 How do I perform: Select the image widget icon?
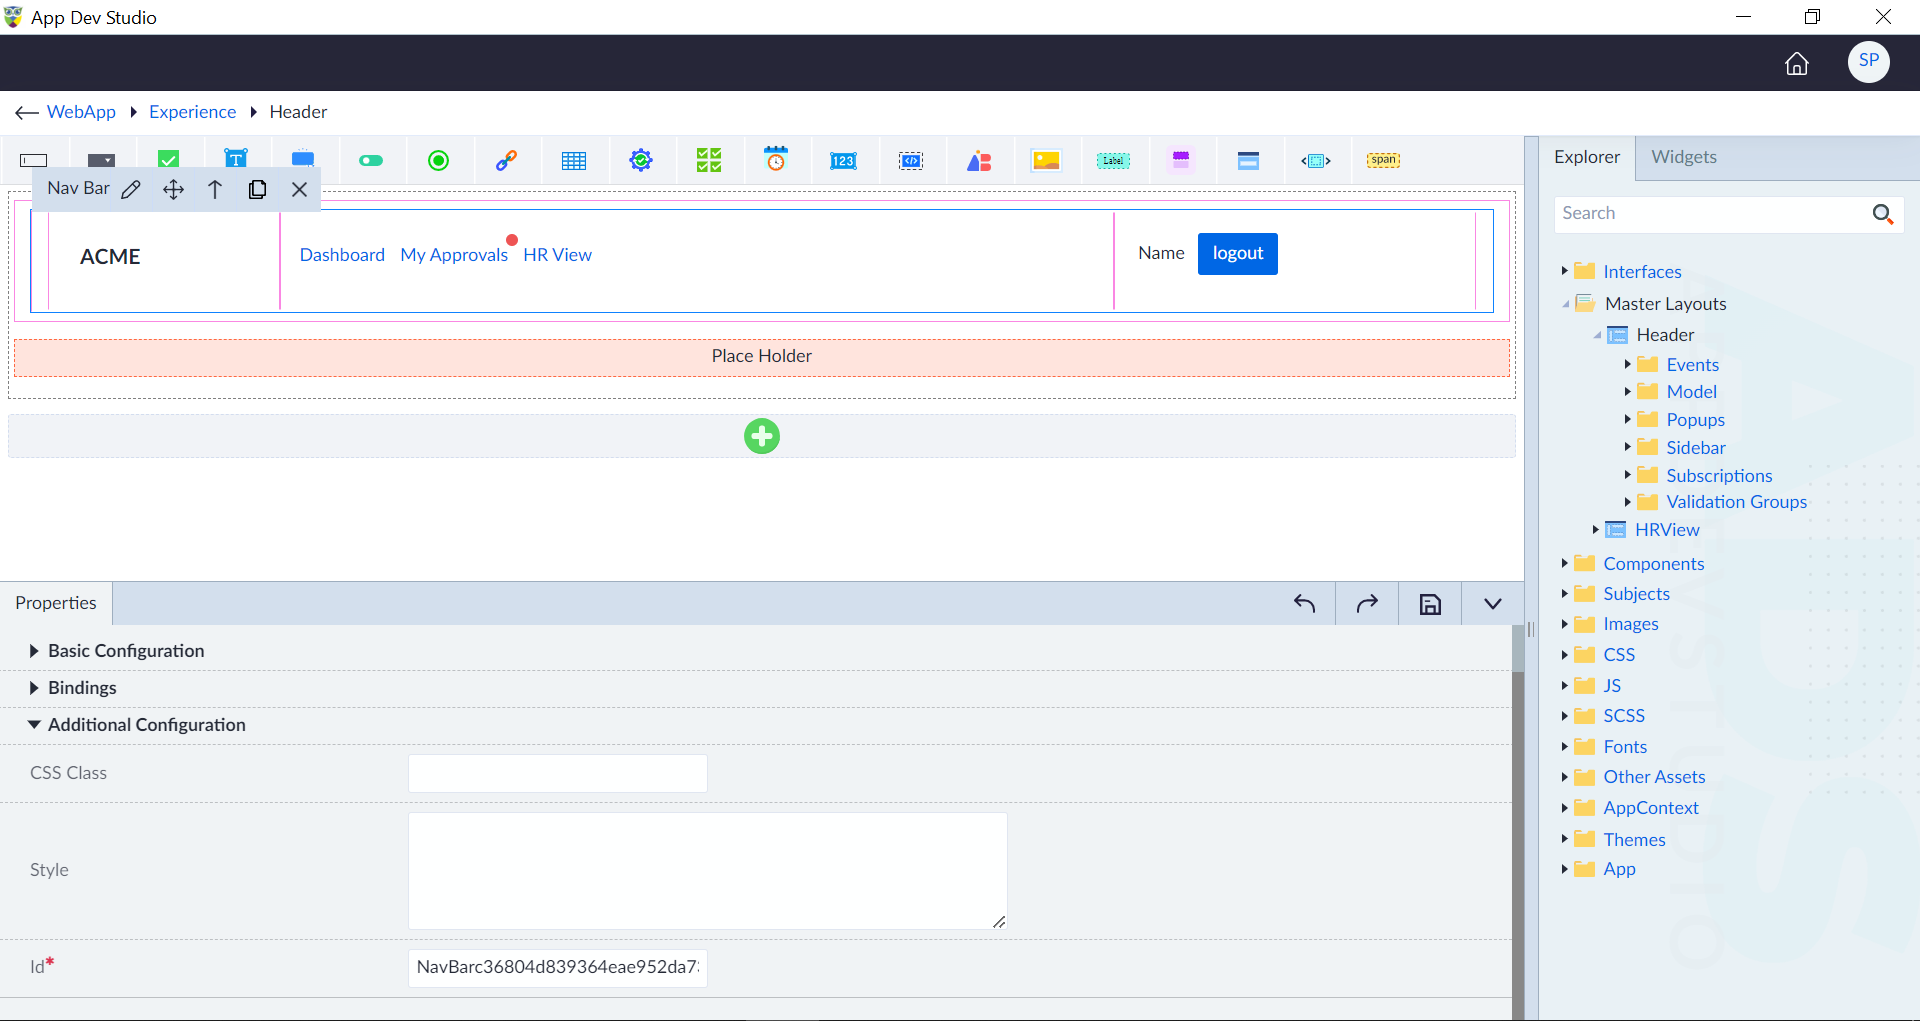[x=1046, y=160]
